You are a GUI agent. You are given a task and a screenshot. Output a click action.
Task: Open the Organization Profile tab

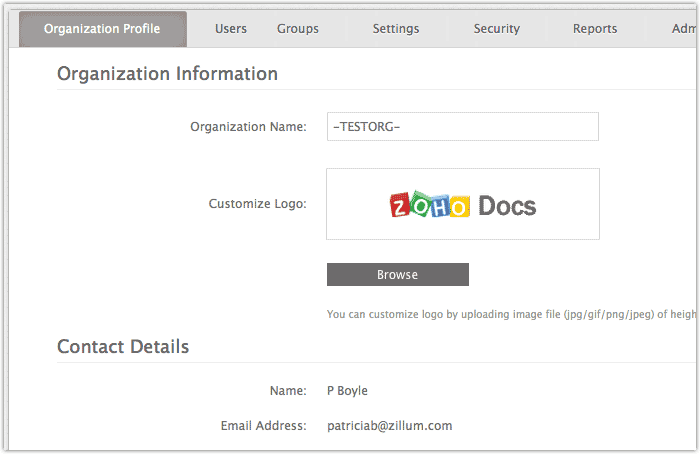(x=102, y=29)
